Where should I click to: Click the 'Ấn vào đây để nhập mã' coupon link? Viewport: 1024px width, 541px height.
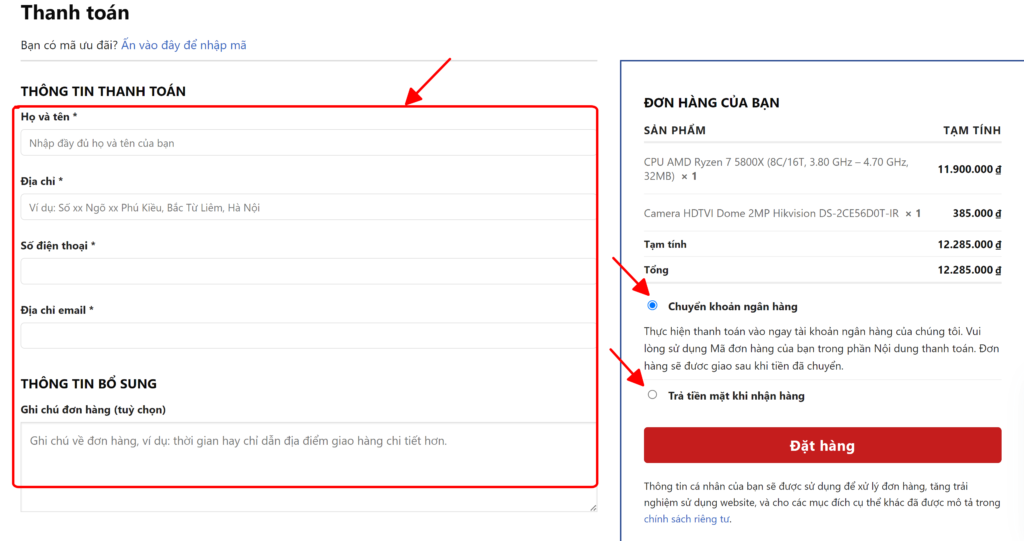[184, 45]
